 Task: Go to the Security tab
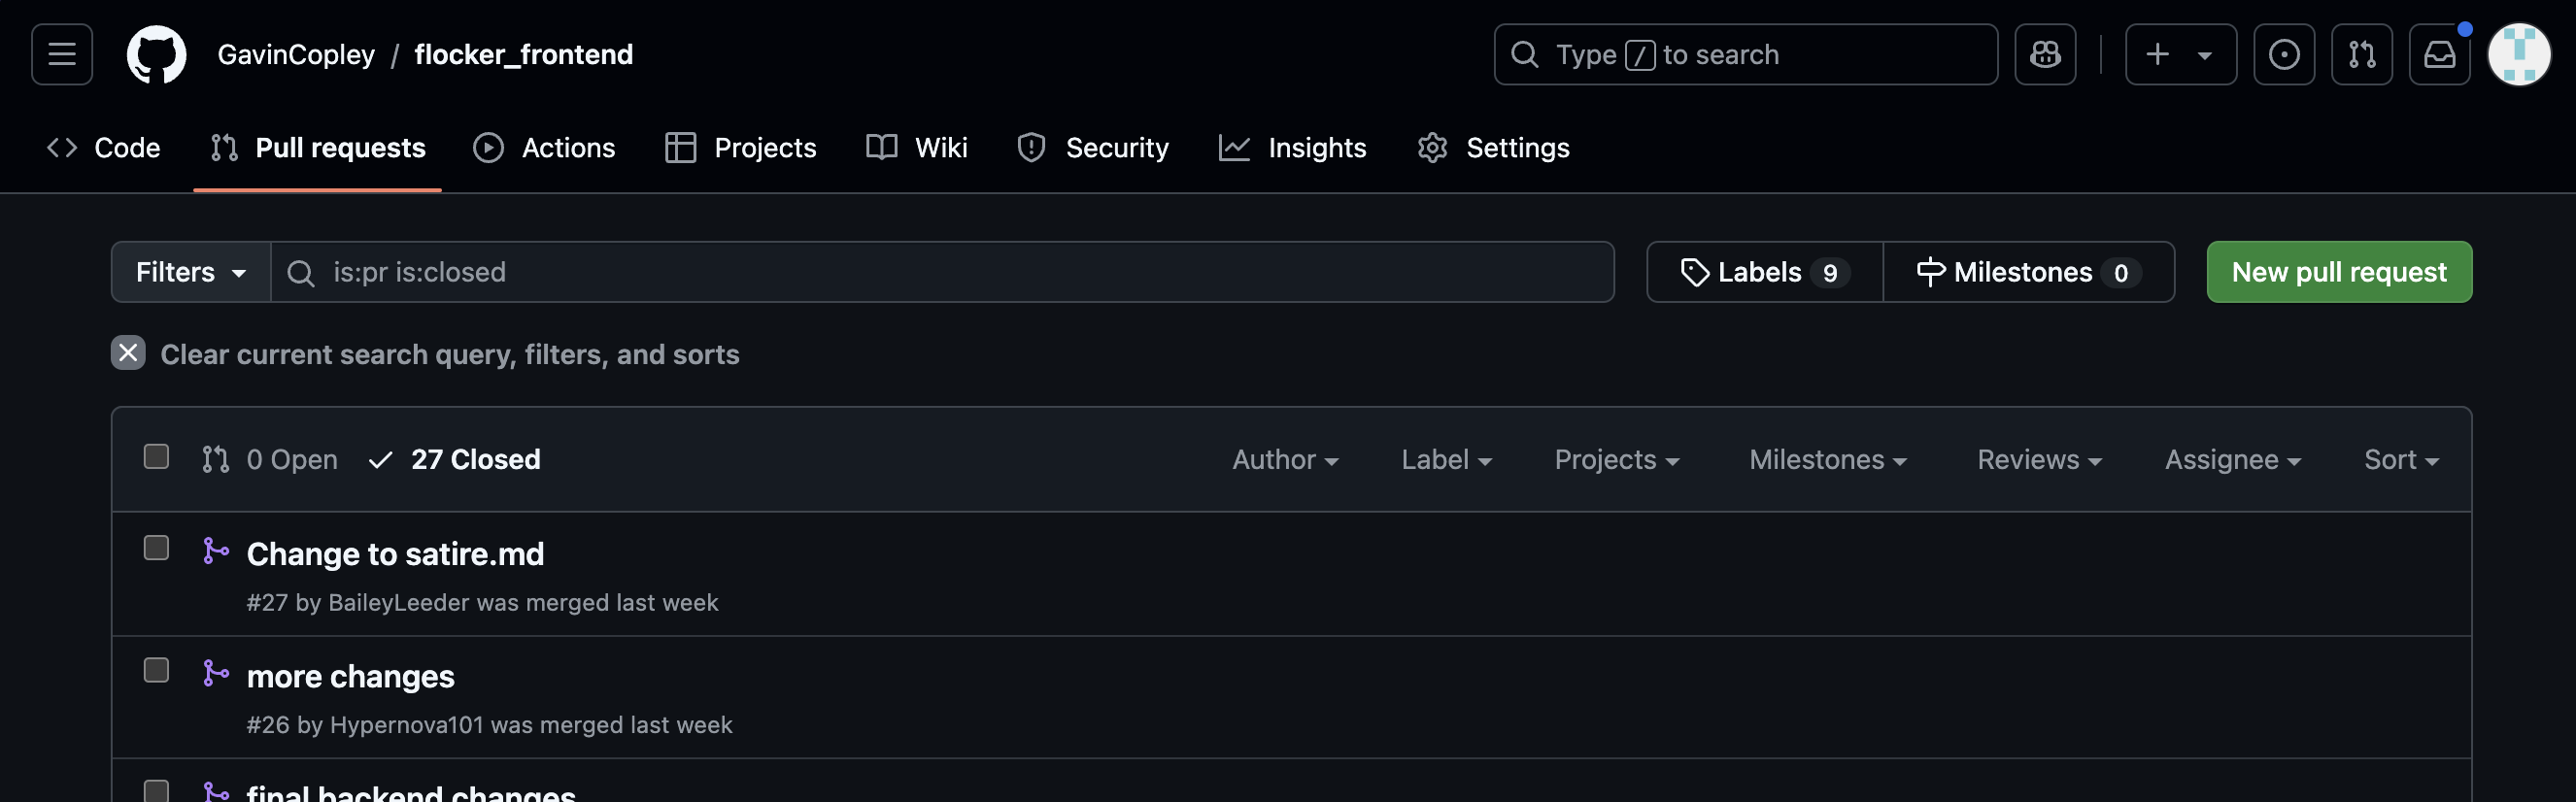[1093, 148]
